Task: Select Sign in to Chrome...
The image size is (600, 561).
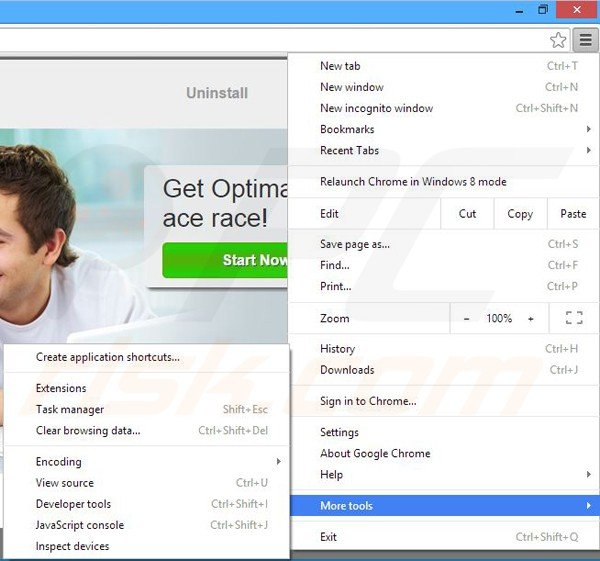Action: click(x=444, y=401)
